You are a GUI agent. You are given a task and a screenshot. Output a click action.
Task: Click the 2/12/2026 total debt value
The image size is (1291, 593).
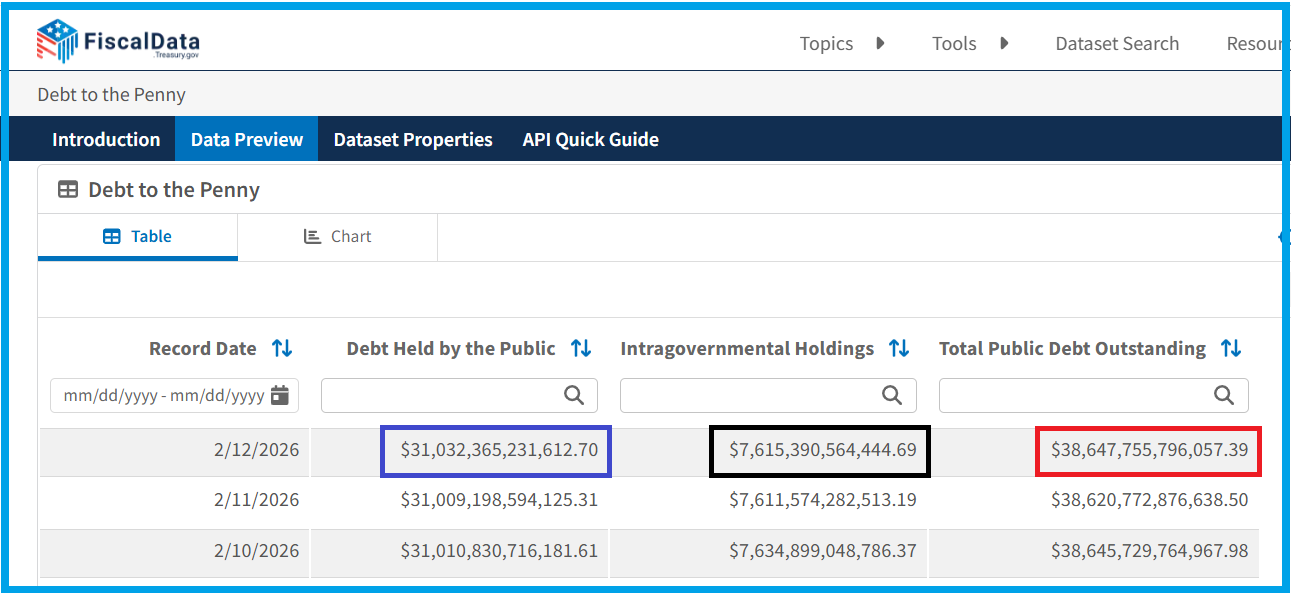[1148, 450]
